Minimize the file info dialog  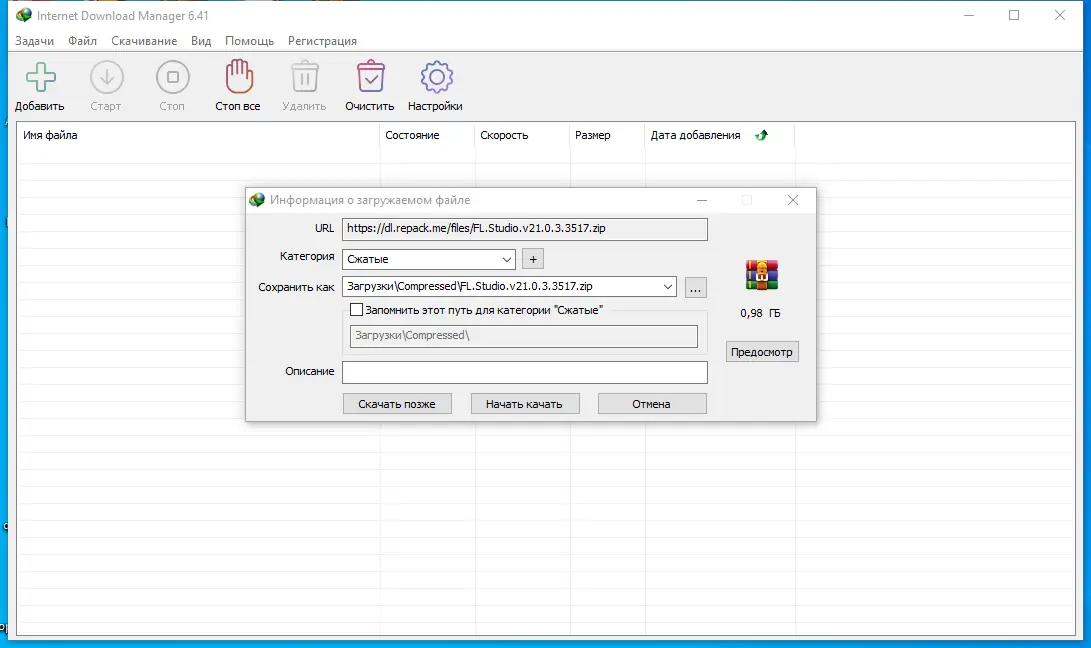pyautogui.click(x=702, y=200)
